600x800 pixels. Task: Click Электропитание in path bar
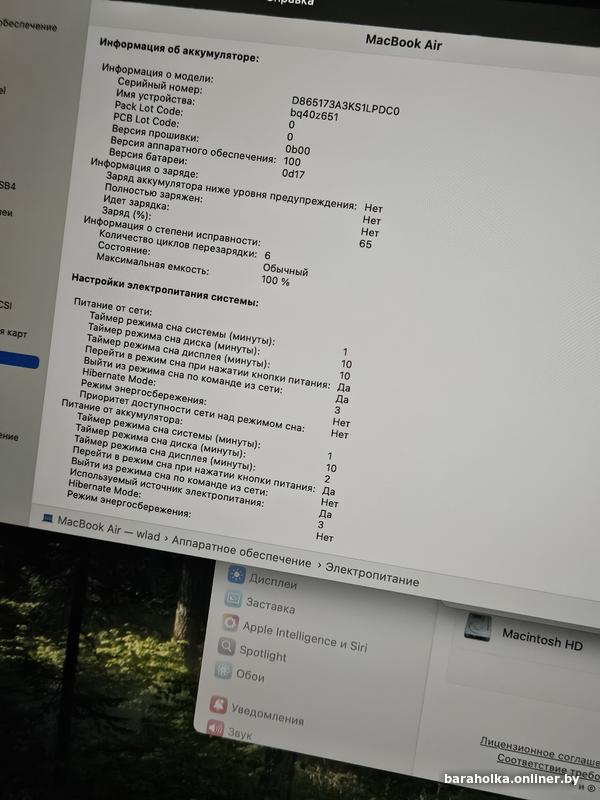click(x=372, y=573)
